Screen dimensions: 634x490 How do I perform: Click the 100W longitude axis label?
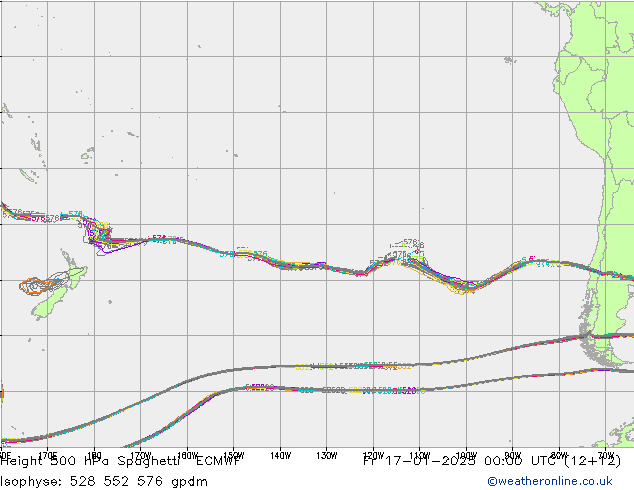pyautogui.click(x=466, y=456)
